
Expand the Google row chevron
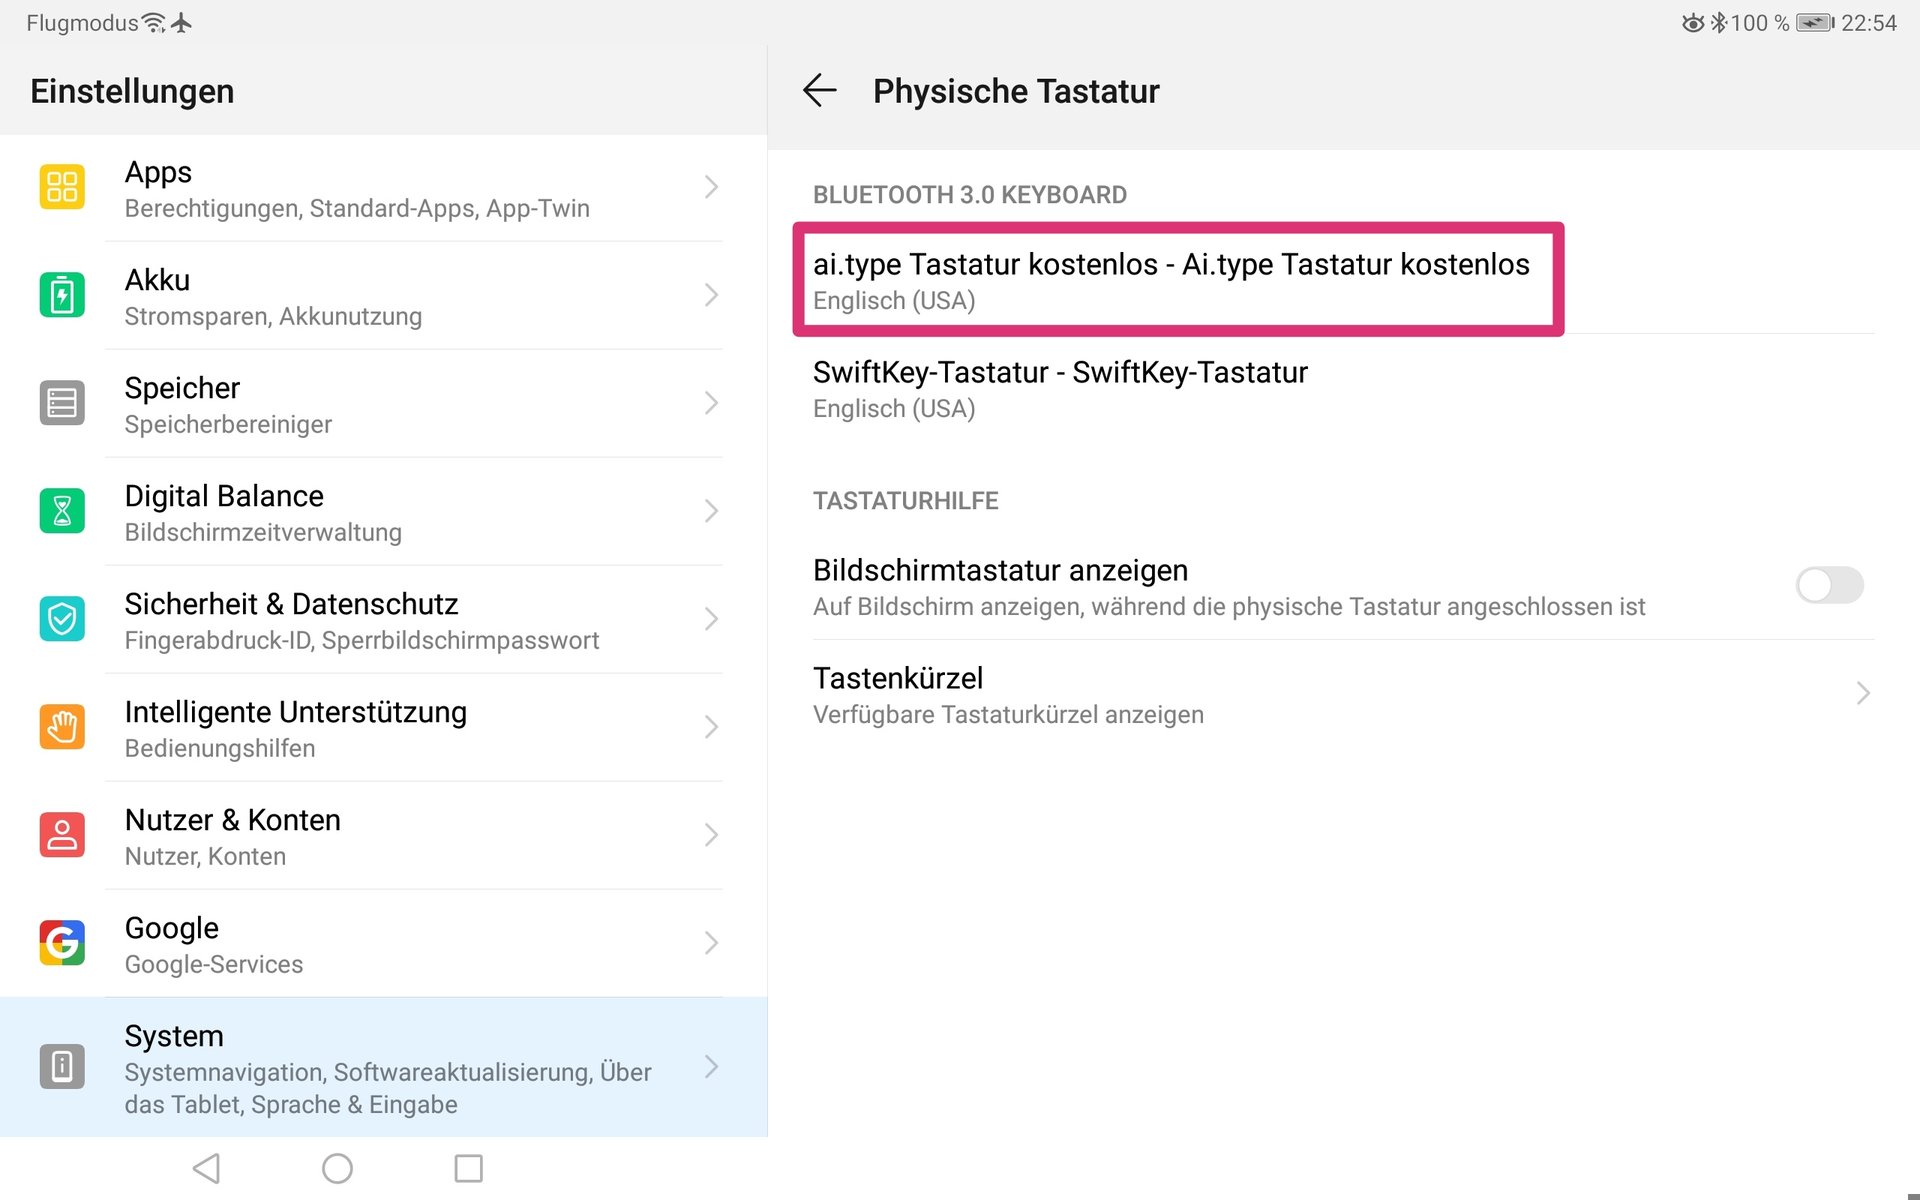coord(711,943)
